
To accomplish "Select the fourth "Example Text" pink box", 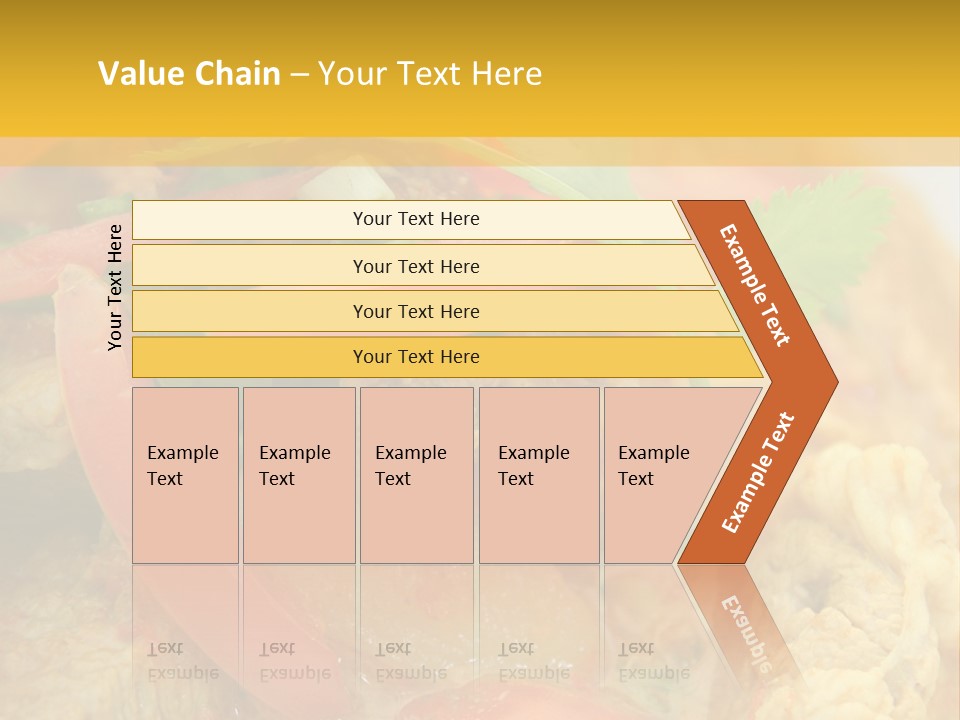I will click(x=538, y=475).
